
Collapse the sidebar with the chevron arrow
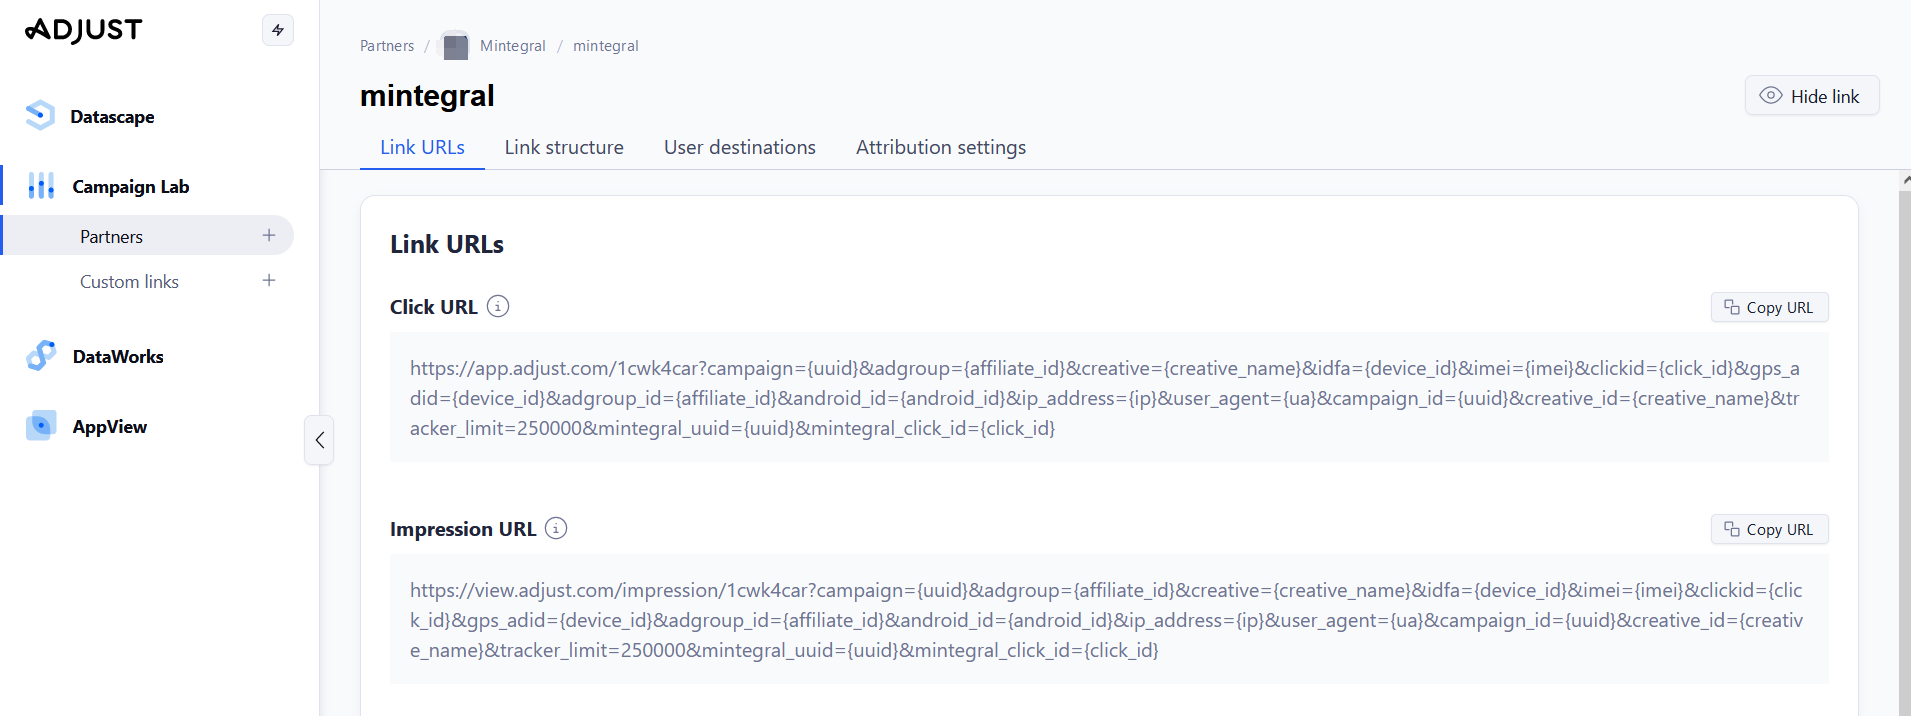click(319, 440)
